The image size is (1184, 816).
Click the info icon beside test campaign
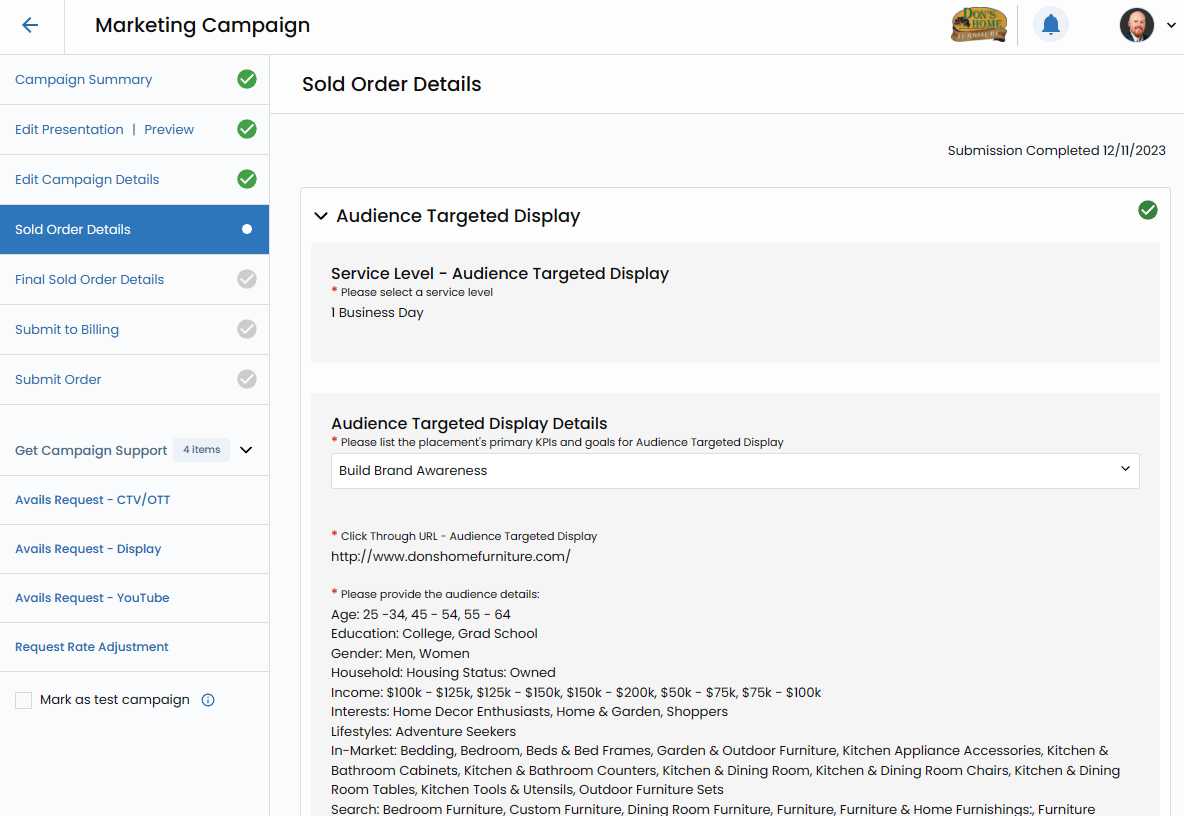click(208, 700)
